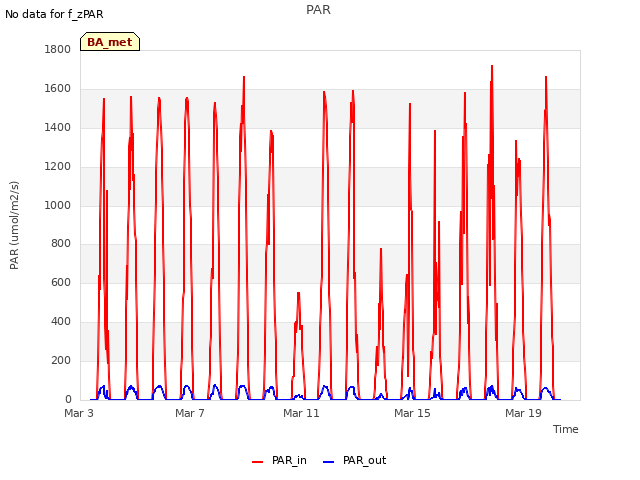
Task: Click the 800 y-axis label
Action: tap(61, 244)
